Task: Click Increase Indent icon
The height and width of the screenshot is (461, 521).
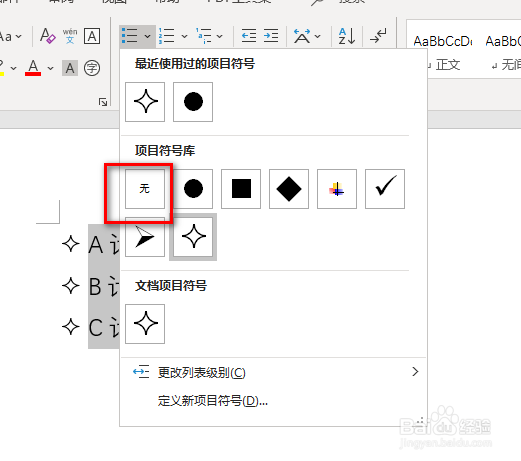Action: 271,36
